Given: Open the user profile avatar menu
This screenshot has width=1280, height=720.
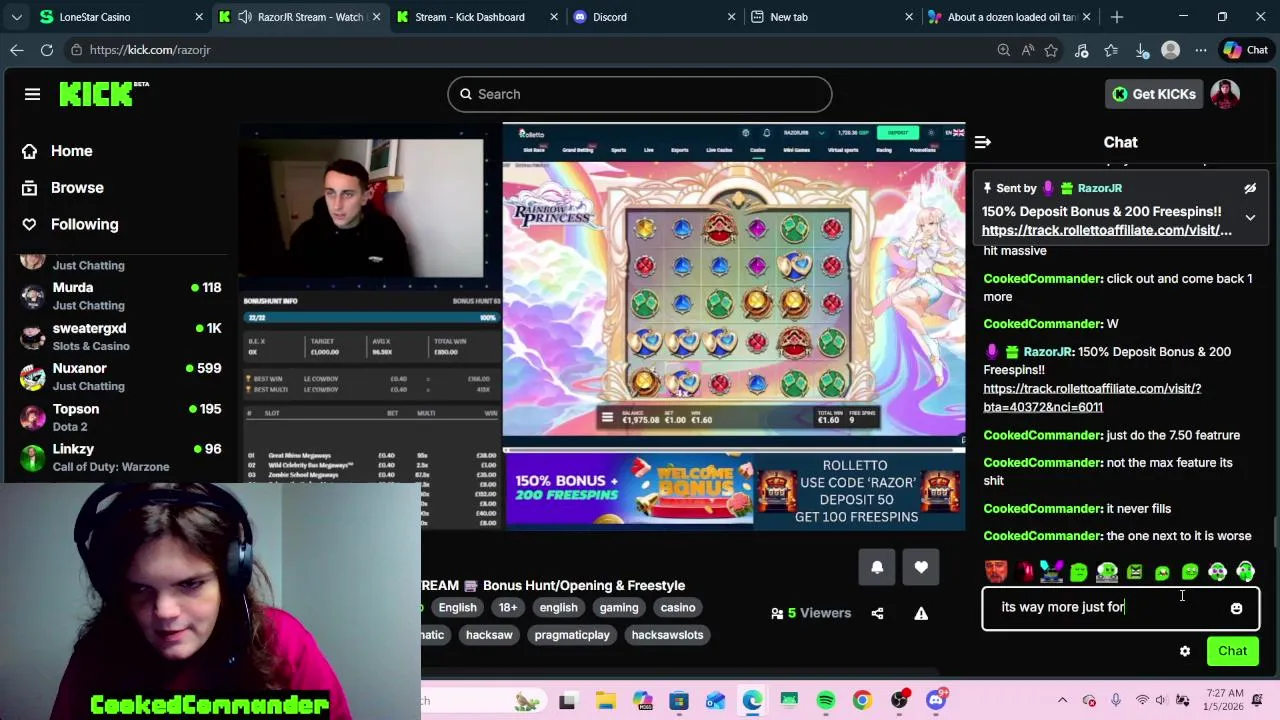Looking at the screenshot, I should [x=1225, y=94].
